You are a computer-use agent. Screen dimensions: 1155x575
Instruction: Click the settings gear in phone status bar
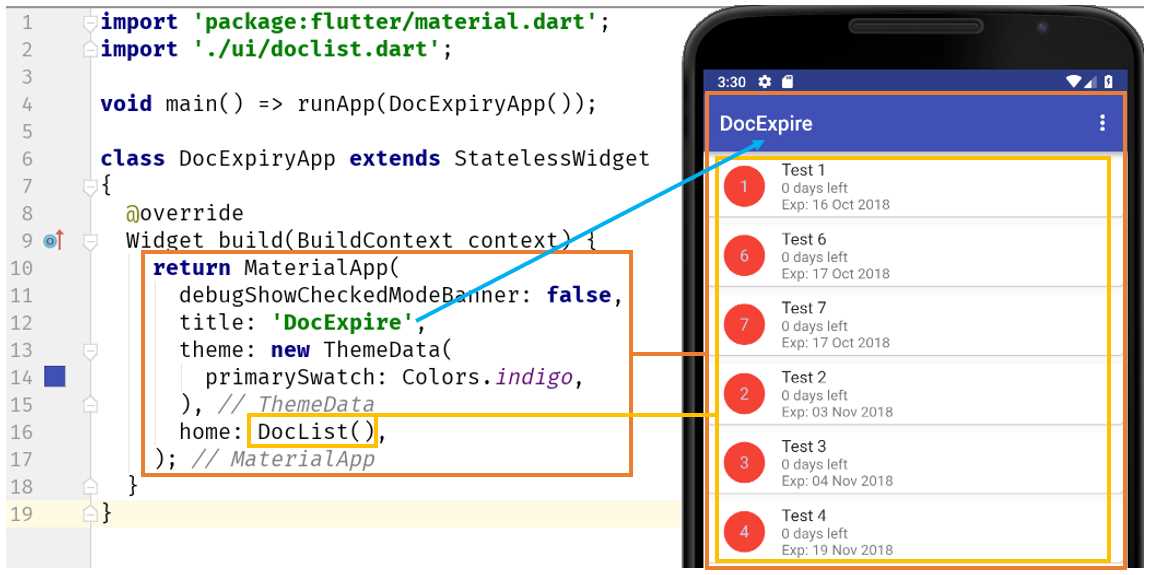[x=765, y=82]
